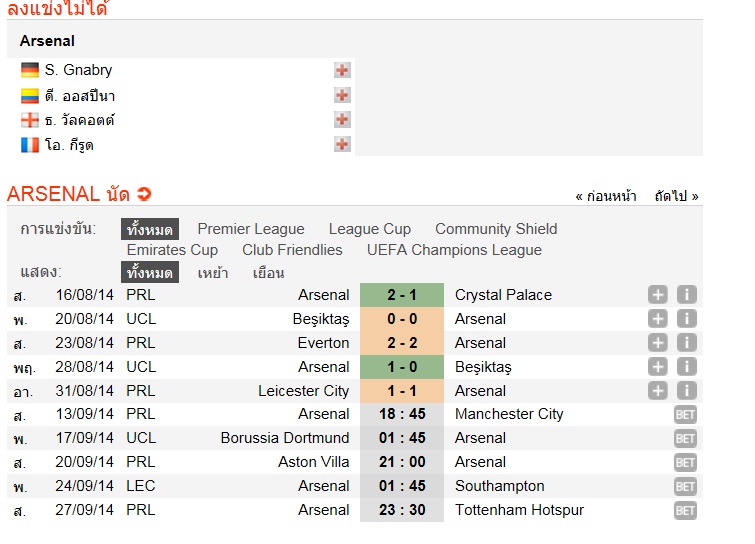755x544 pixels.
Task: Click injury icon next to S. Gnabry
Action: coord(342,70)
